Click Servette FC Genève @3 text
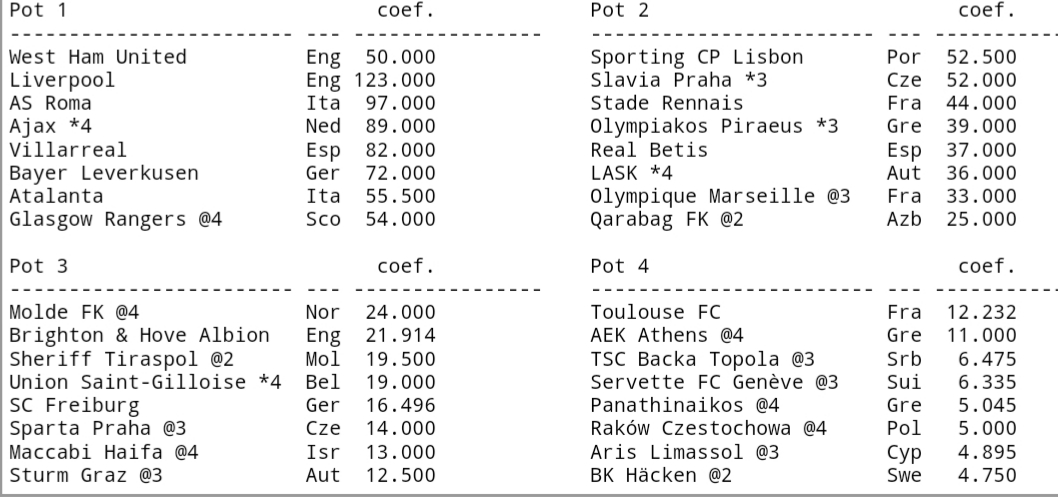Viewport: 1058px width, 497px height. coord(714,381)
